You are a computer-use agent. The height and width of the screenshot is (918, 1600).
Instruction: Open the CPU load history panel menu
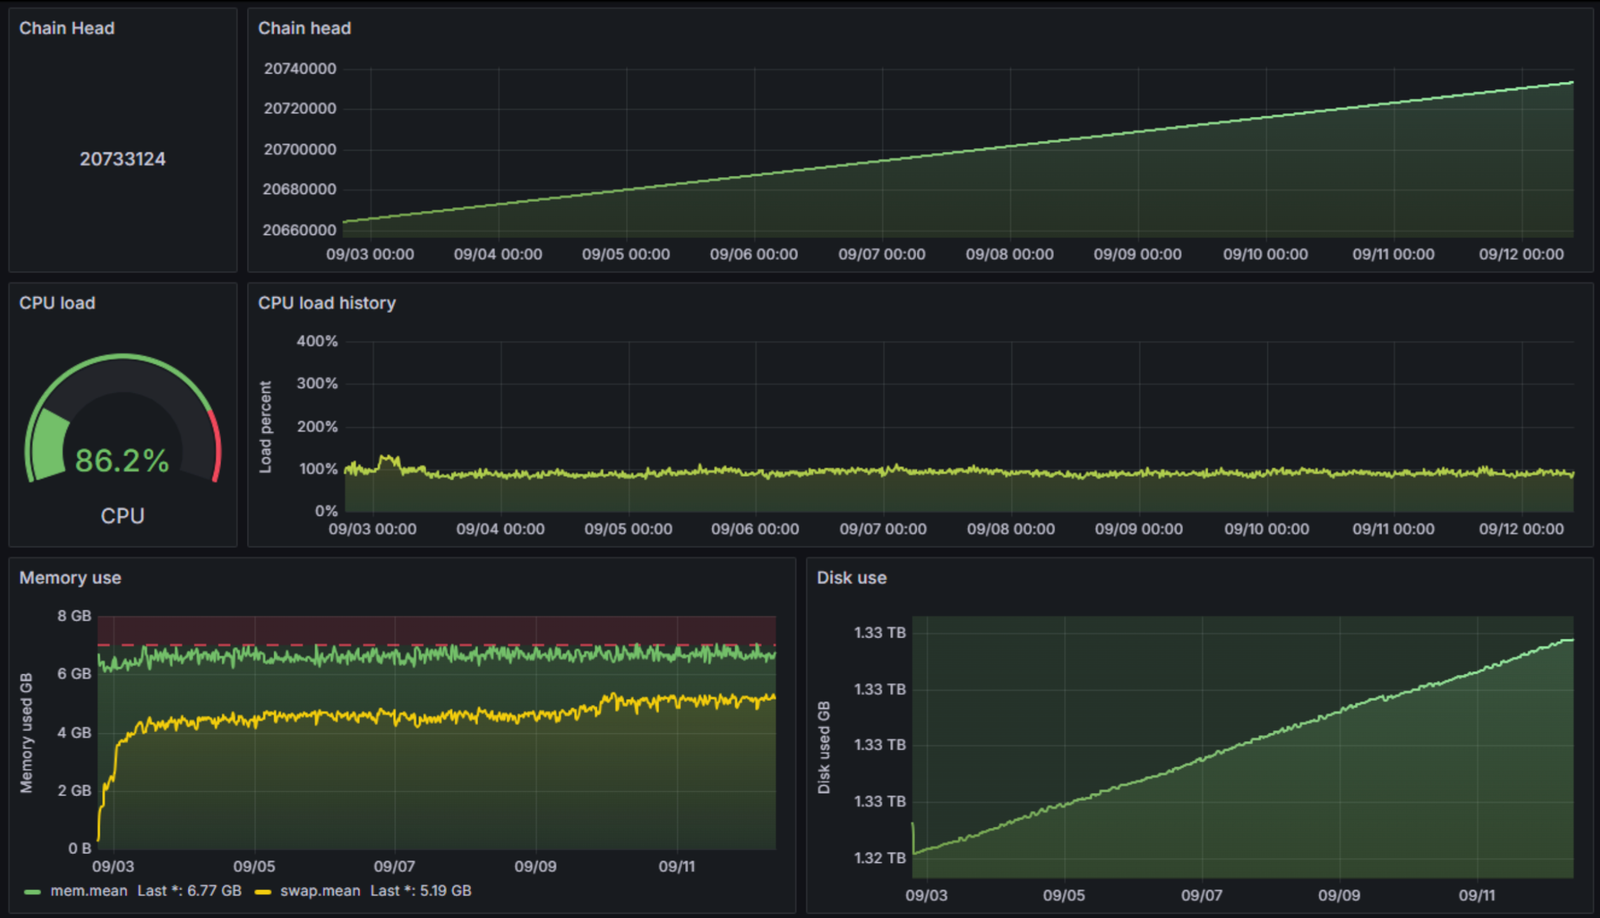coord(327,303)
